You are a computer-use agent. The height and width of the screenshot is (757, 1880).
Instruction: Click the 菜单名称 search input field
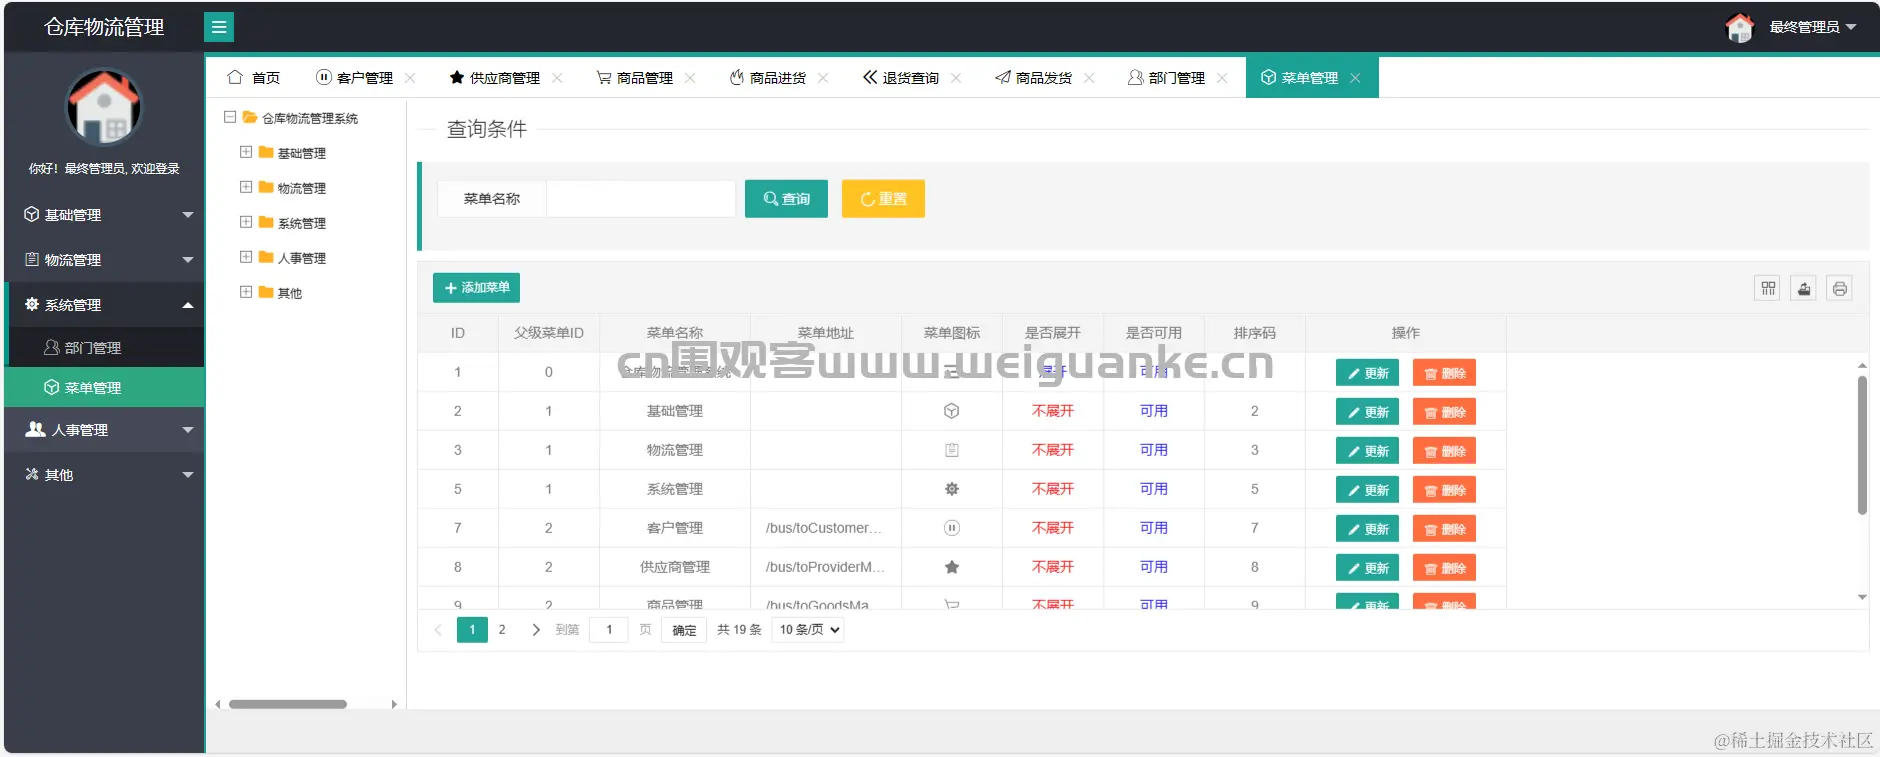[x=641, y=199]
